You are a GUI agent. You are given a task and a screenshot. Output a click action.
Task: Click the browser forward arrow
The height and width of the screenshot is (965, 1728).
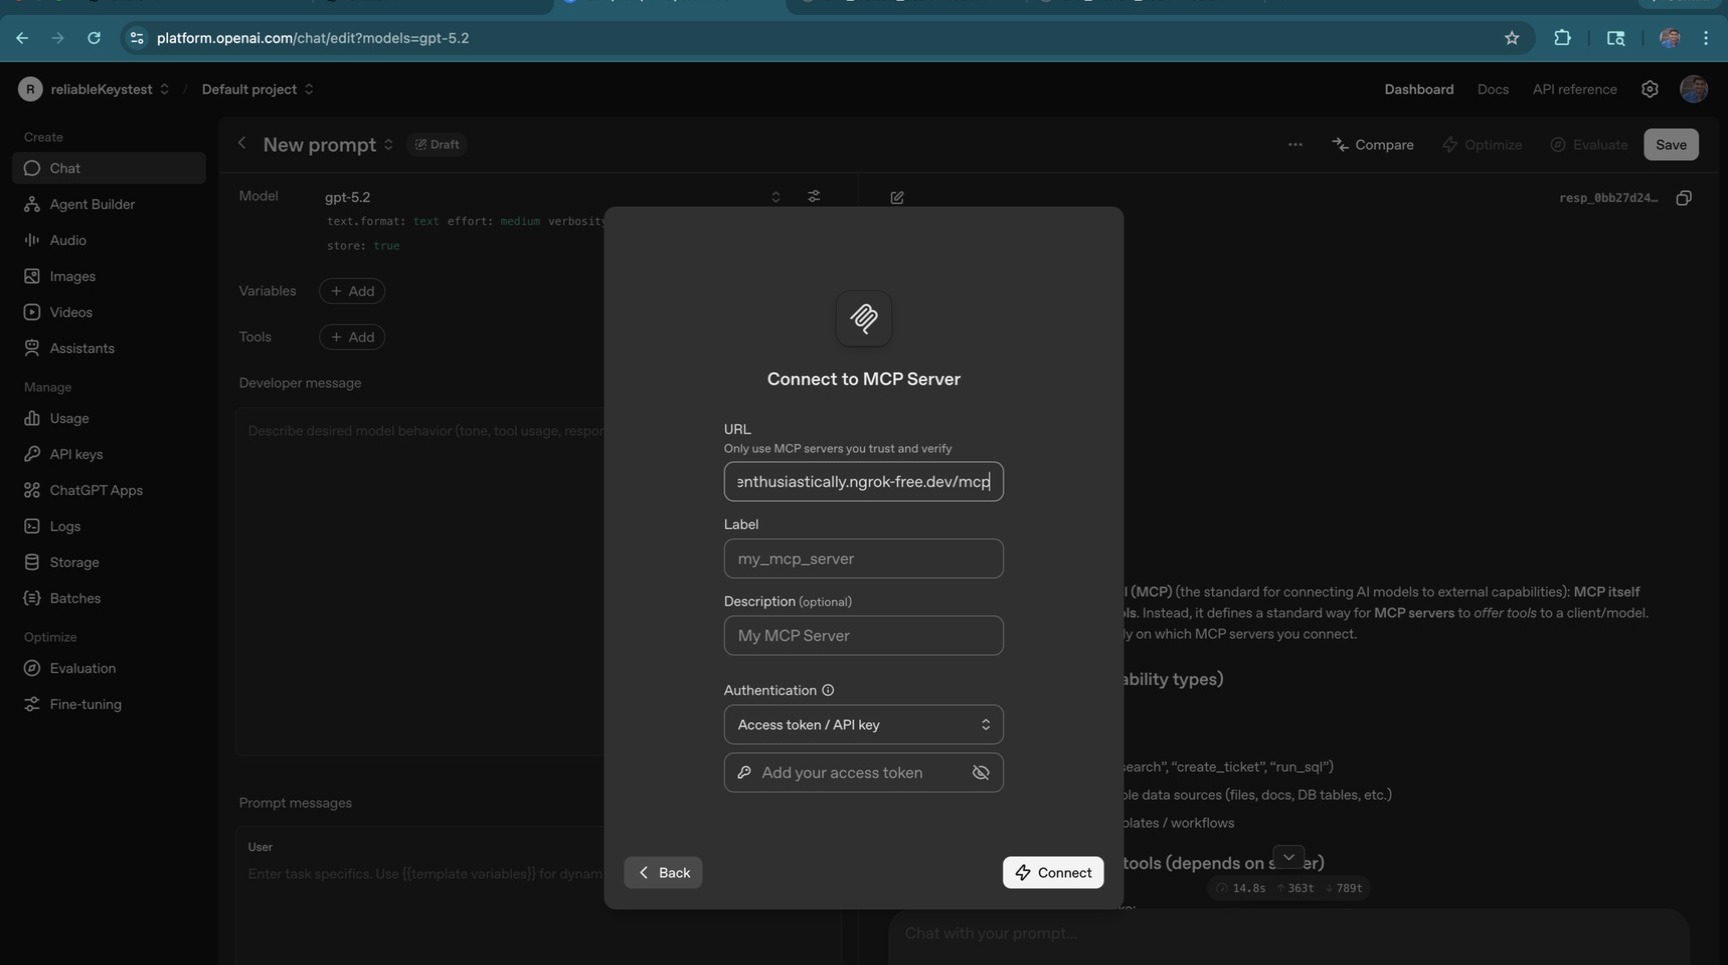point(57,38)
